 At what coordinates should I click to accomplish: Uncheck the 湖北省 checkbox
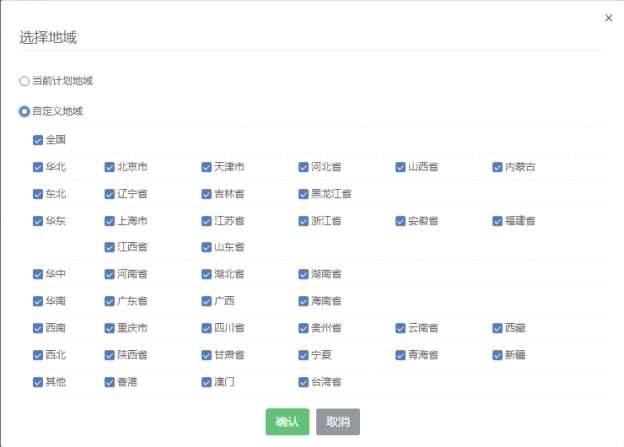pos(206,274)
